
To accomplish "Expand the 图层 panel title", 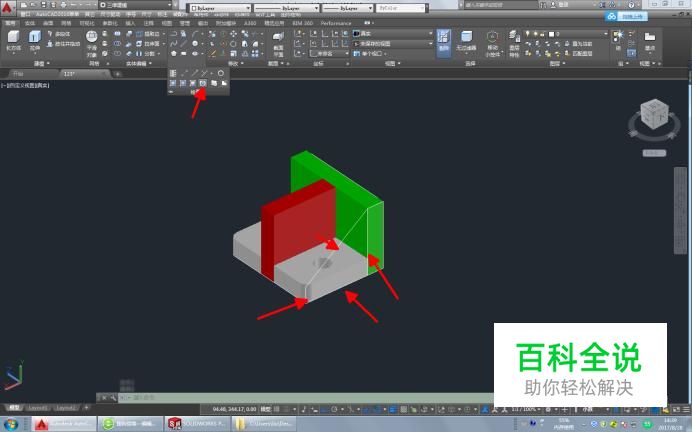I will tap(557, 64).
